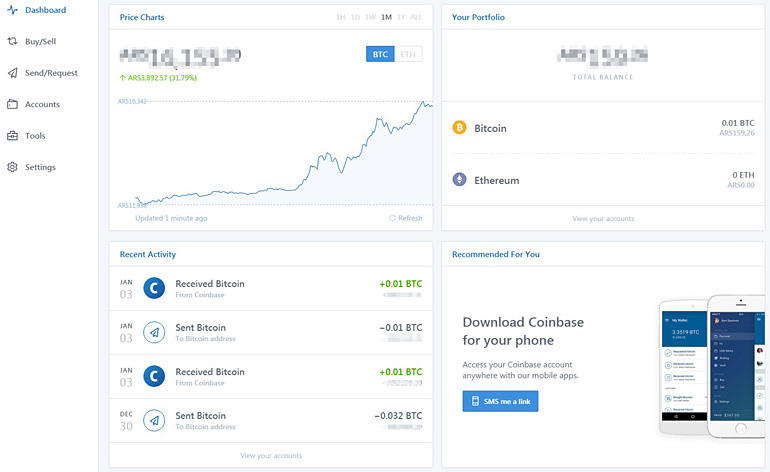Click the Coinbase logo on first Received Bitcoin

tap(154, 288)
